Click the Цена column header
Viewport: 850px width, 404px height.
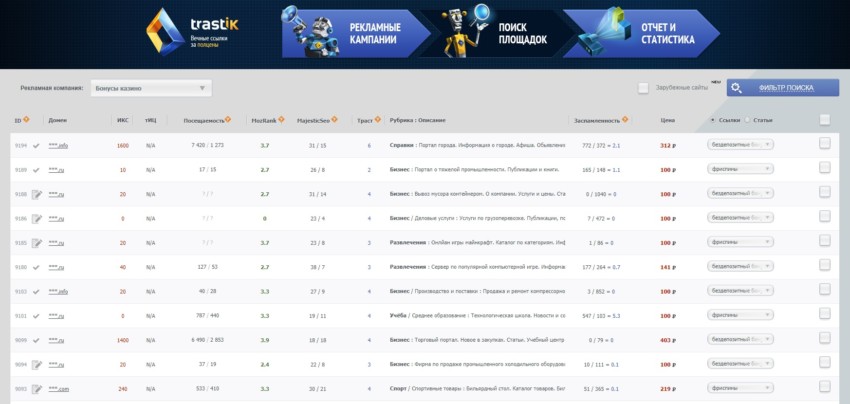tap(668, 120)
